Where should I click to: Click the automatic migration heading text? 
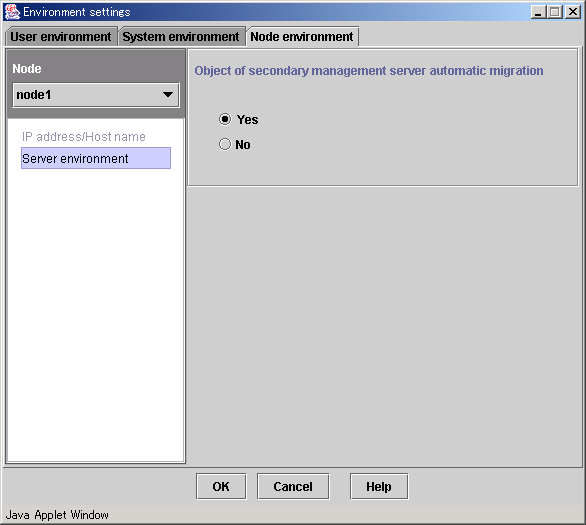click(369, 71)
